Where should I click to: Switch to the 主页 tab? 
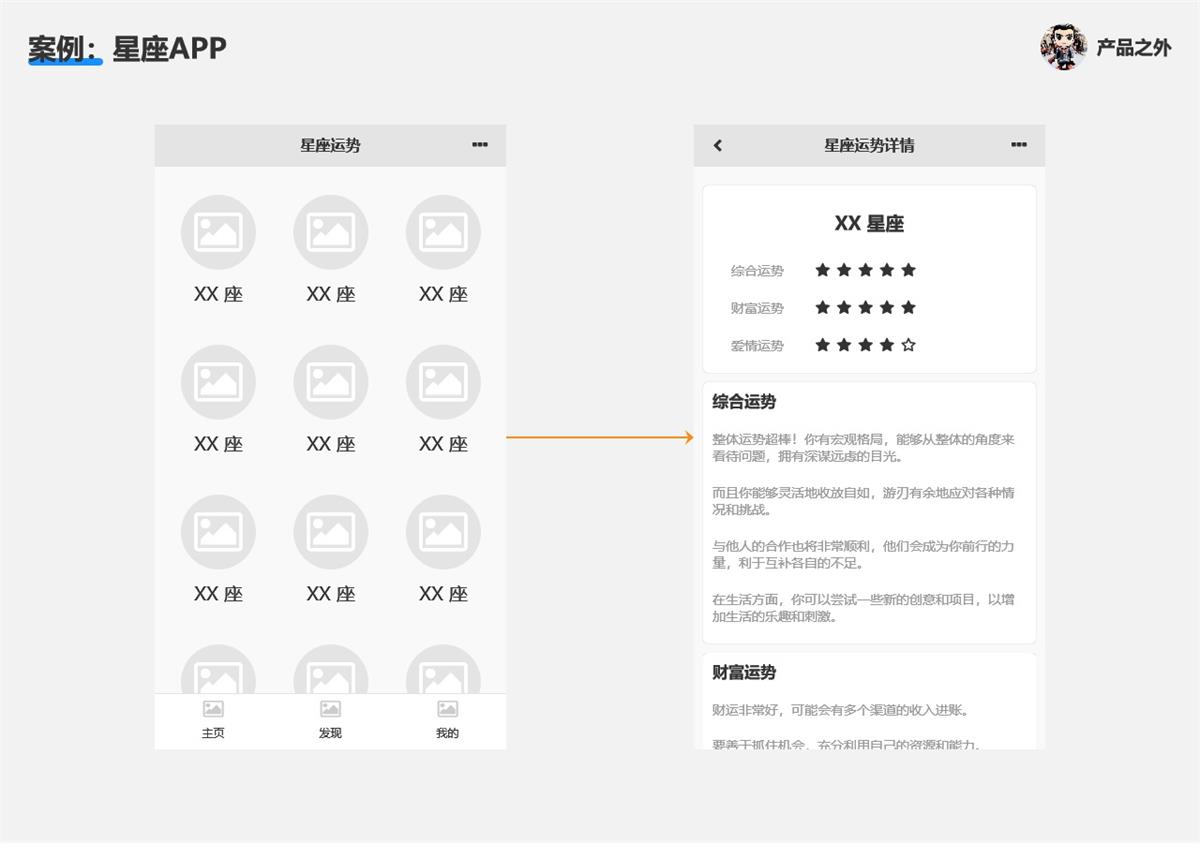point(213,720)
